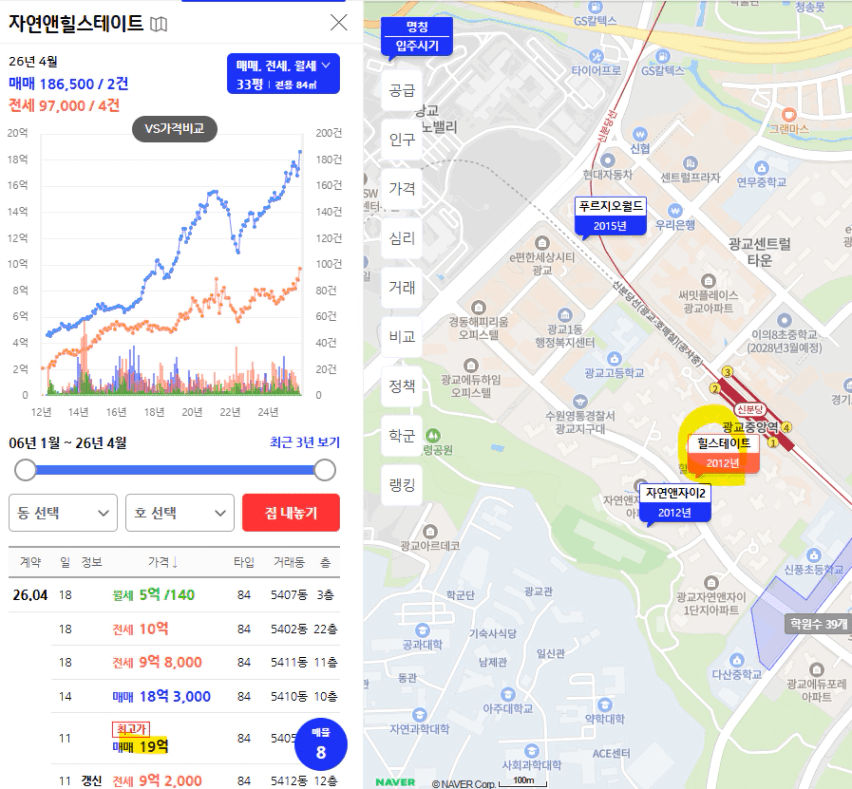The height and width of the screenshot is (789, 852).
Task: Click the 학원수 39개 map label
Action: (818, 624)
